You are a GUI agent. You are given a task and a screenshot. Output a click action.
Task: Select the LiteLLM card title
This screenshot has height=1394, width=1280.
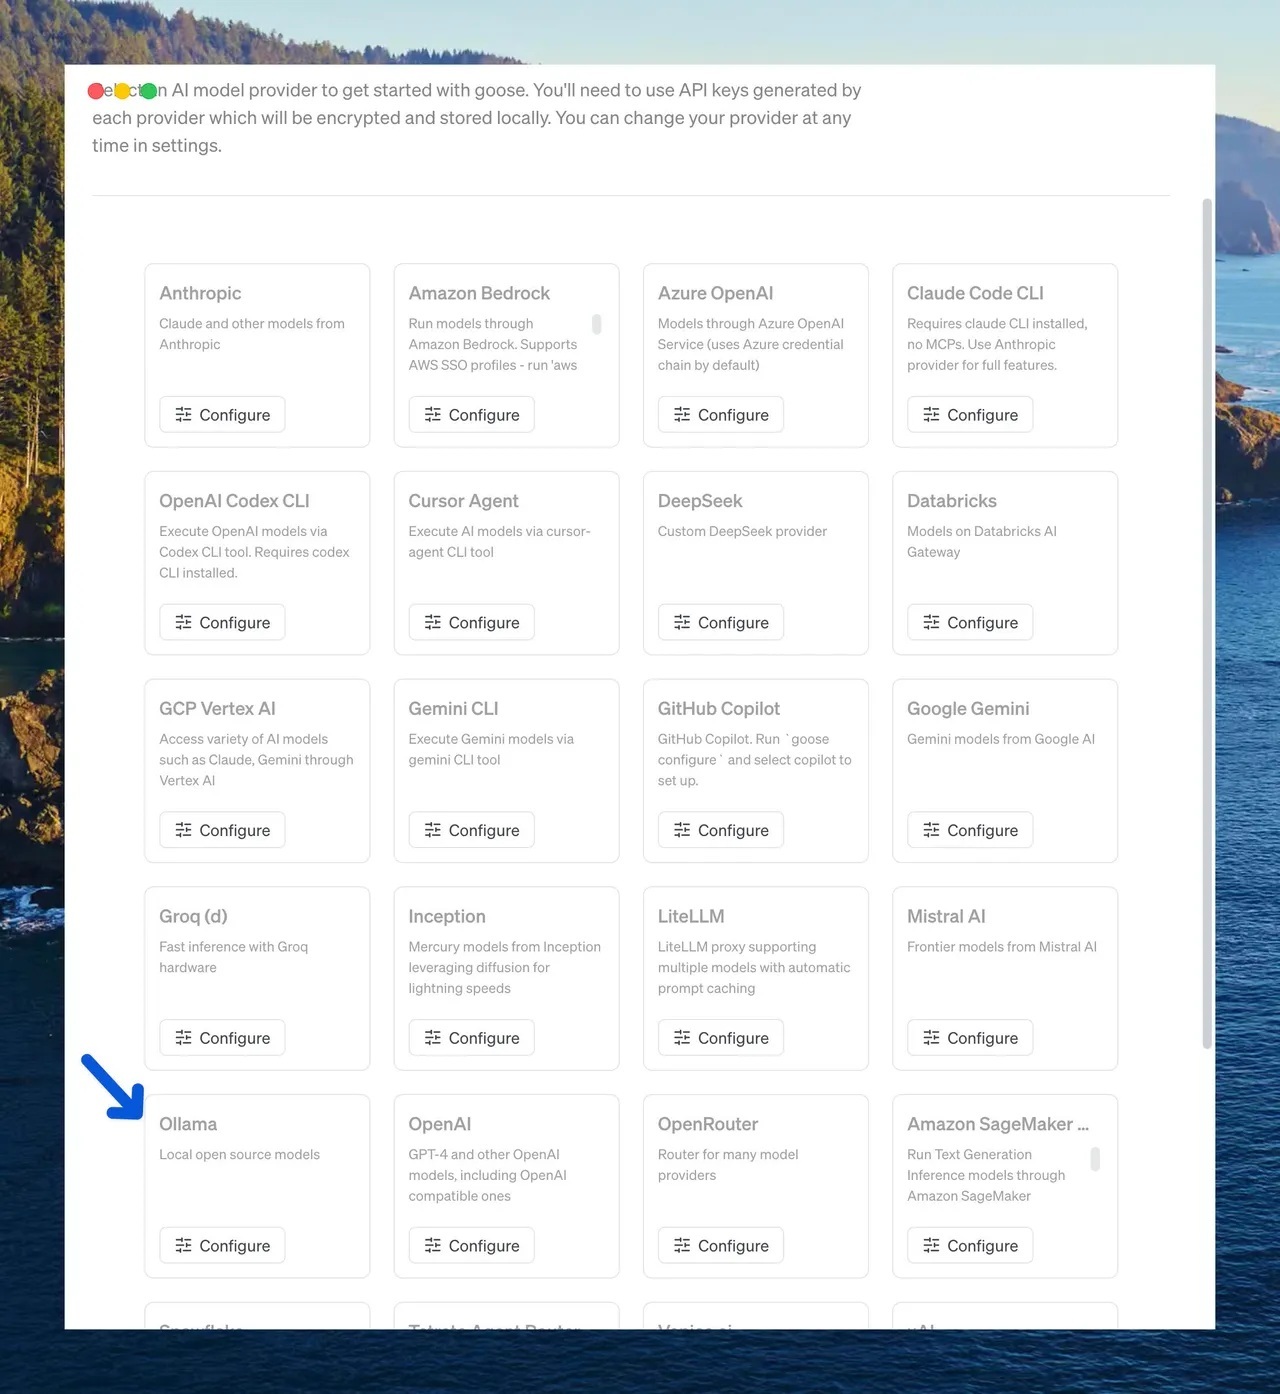pos(691,916)
